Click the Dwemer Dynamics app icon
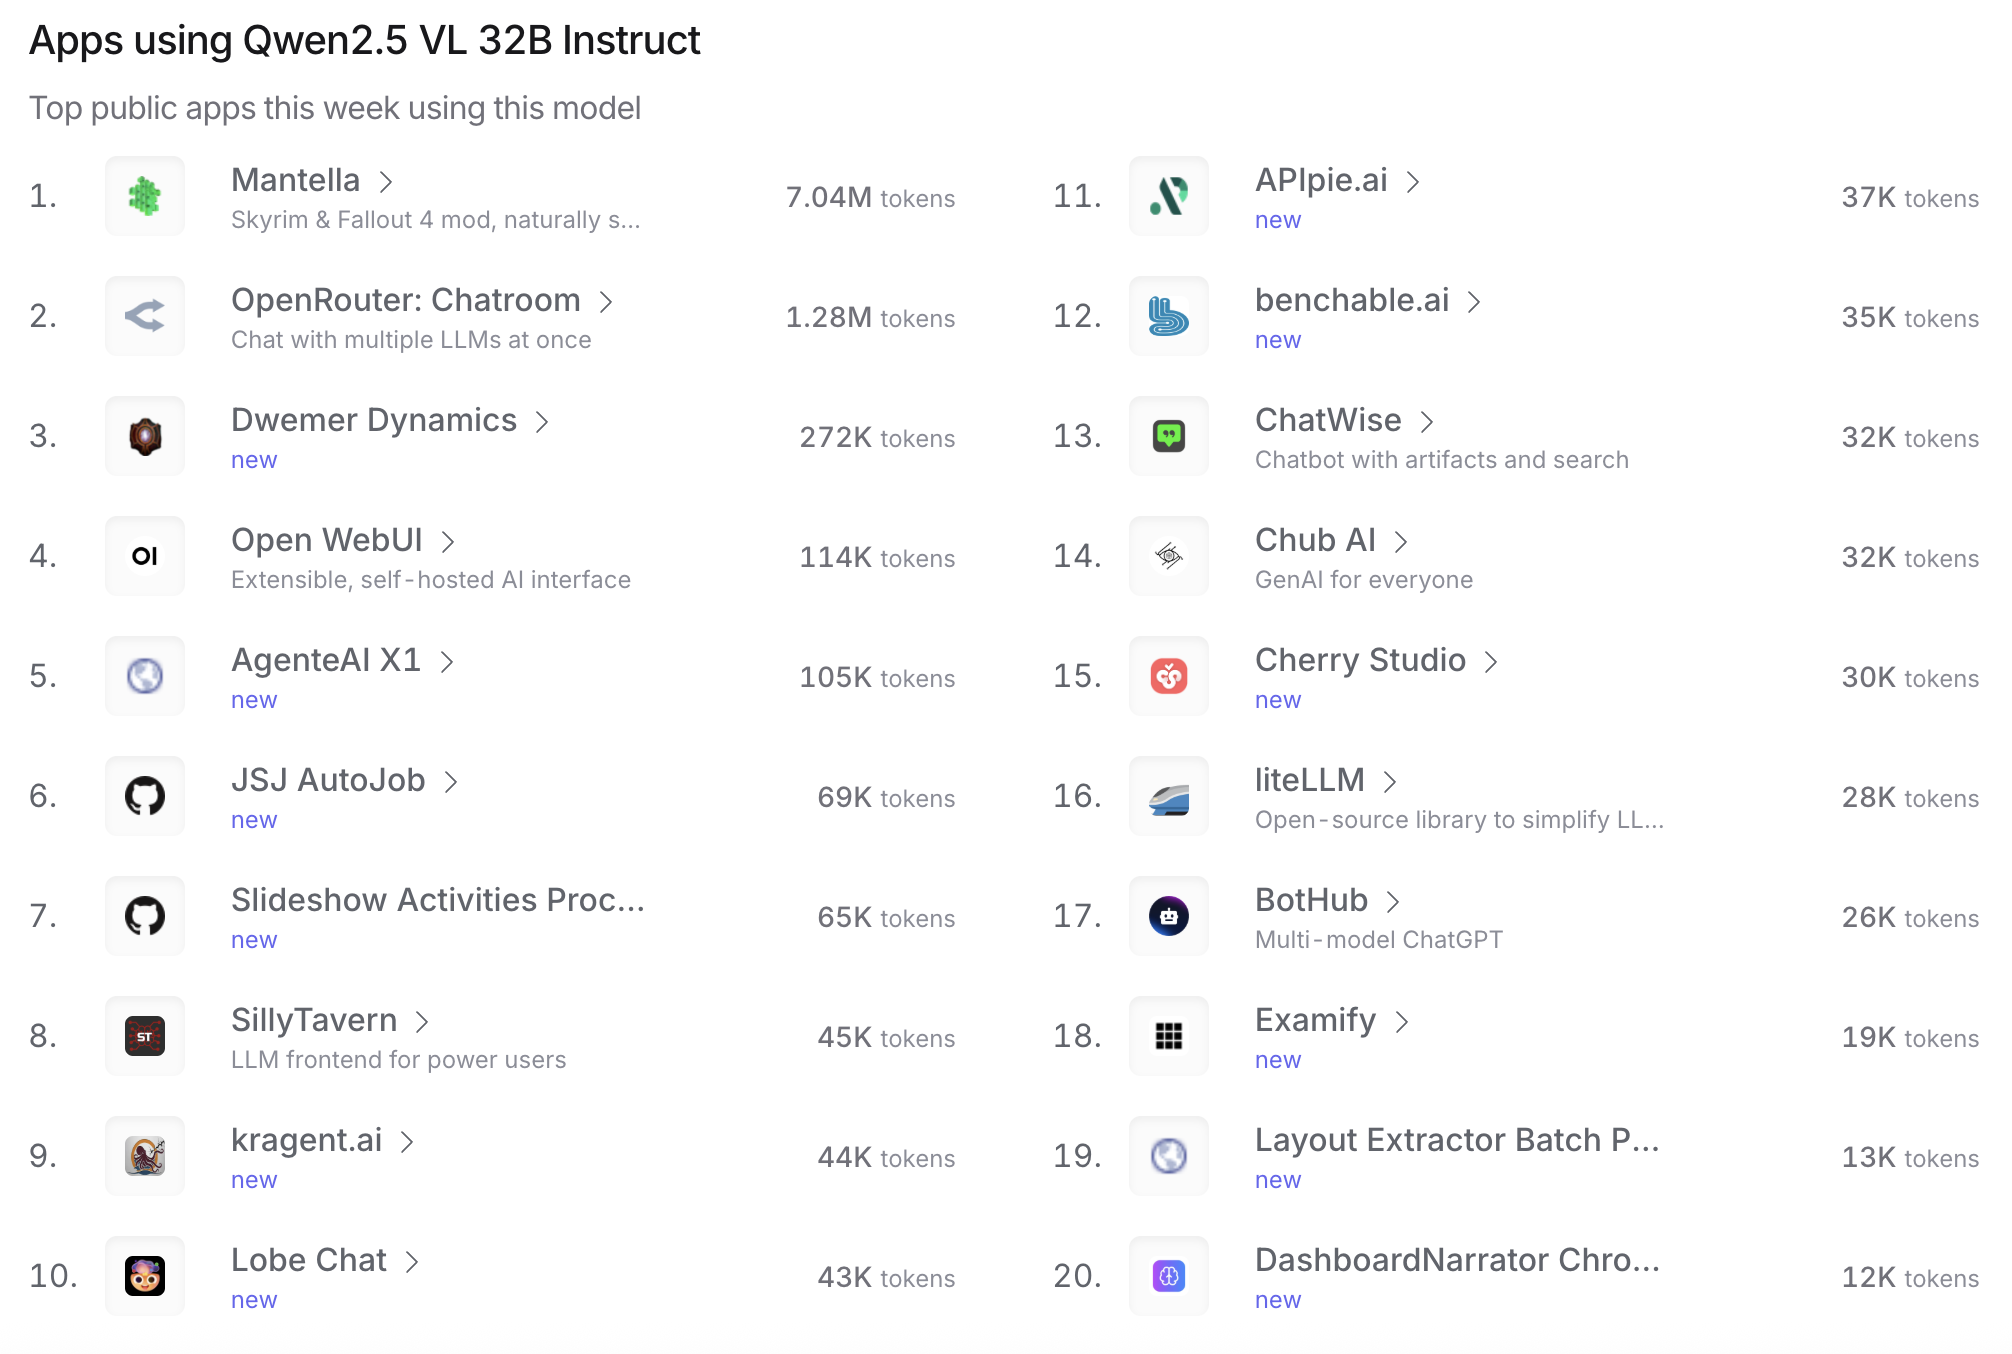2012x1354 pixels. coord(145,436)
